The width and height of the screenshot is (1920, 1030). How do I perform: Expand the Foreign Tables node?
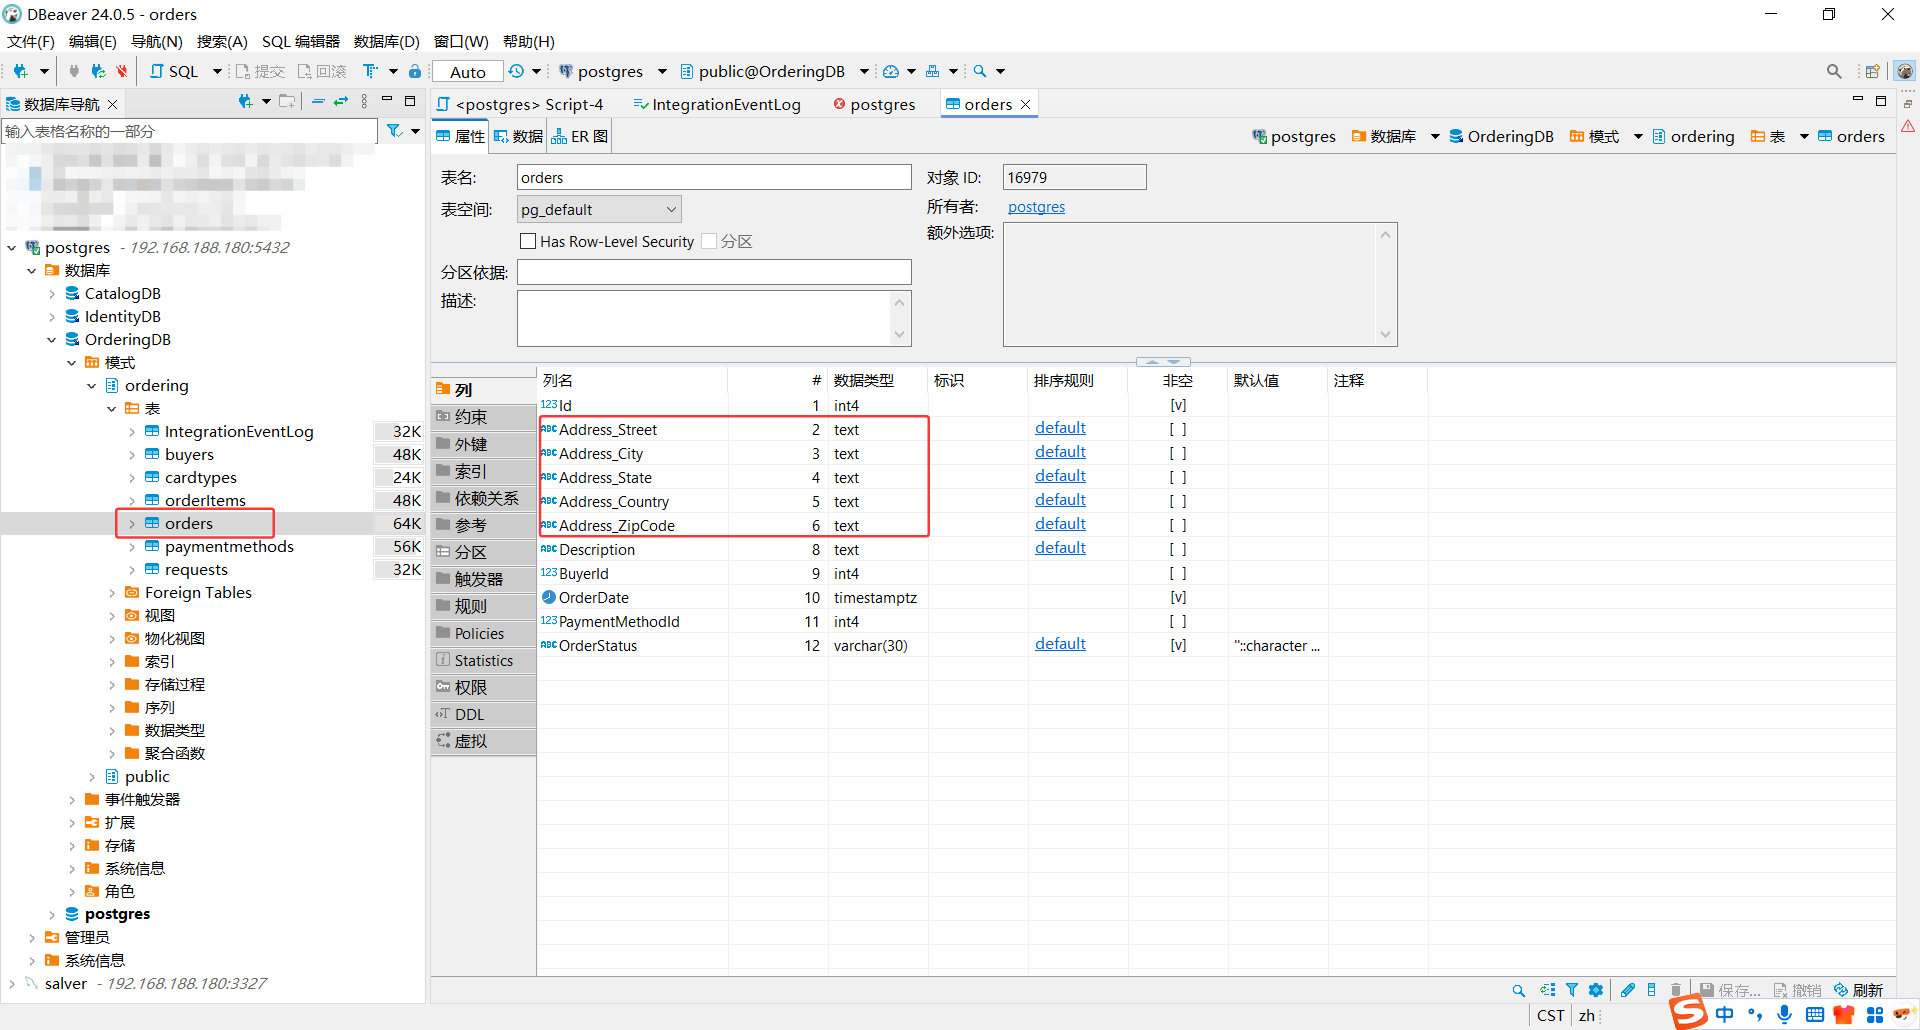[112, 592]
